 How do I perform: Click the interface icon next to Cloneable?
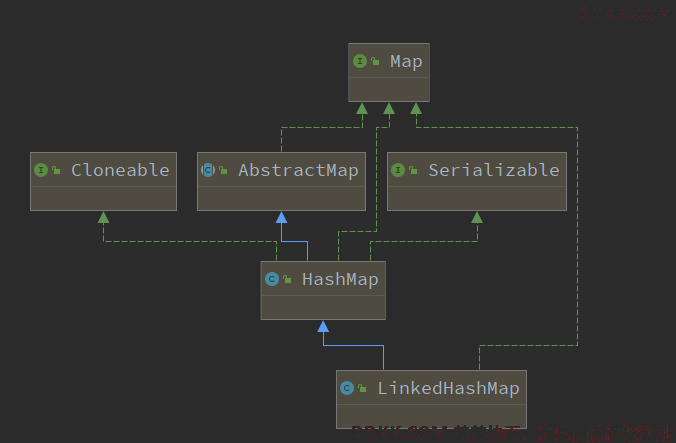41,170
